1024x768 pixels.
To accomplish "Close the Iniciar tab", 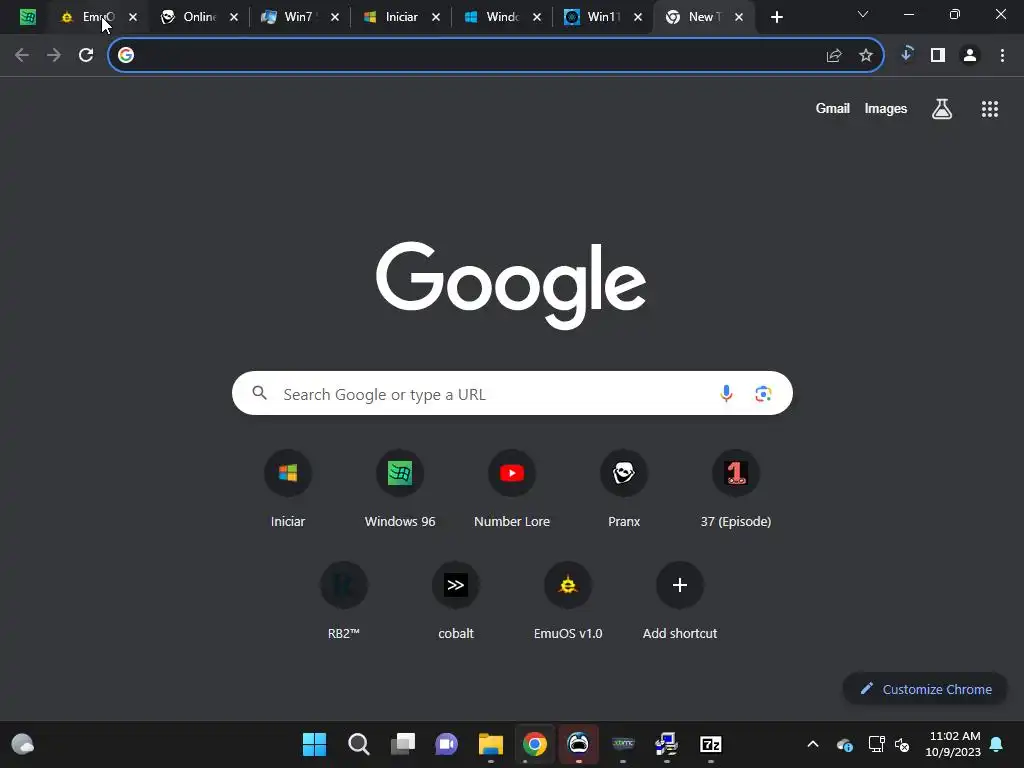I will (x=436, y=18).
